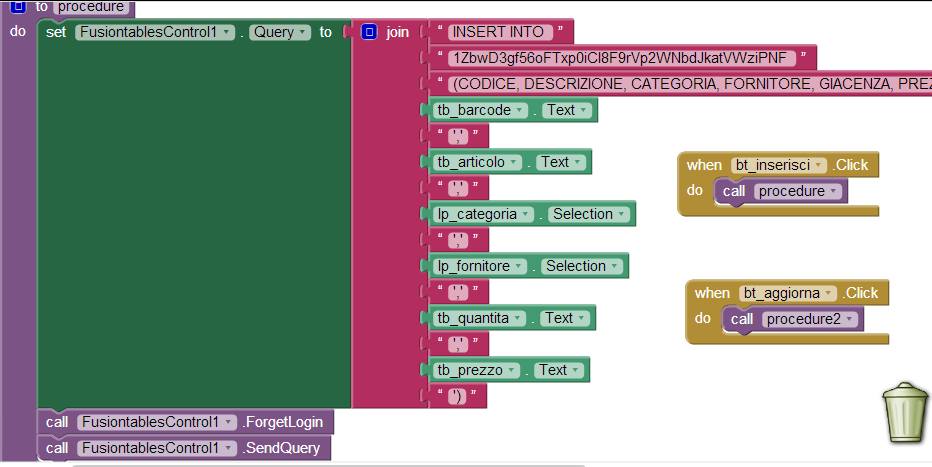Image resolution: width=932 pixels, height=467 pixels.
Task: Open the tb_quantita component dropdown
Action: point(480,318)
